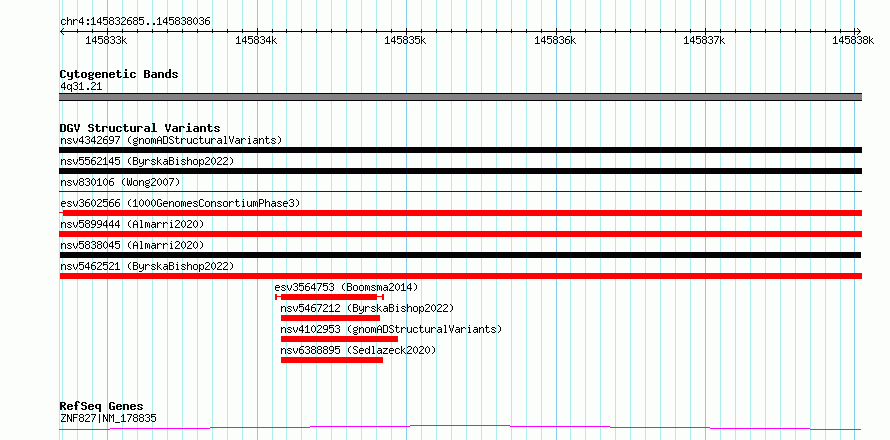Click variant label nsv4102953 (gnomADStructuralVariants)
Screen dimensions: 890x440
click(392, 329)
